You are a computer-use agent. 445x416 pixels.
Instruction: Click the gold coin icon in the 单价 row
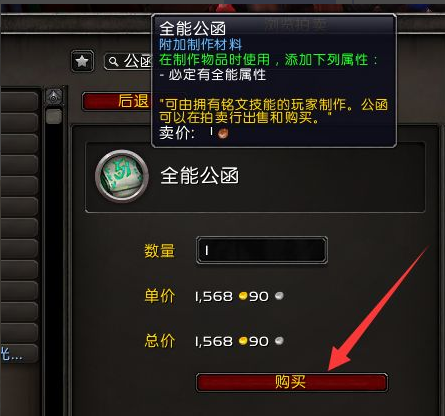coord(243,296)
